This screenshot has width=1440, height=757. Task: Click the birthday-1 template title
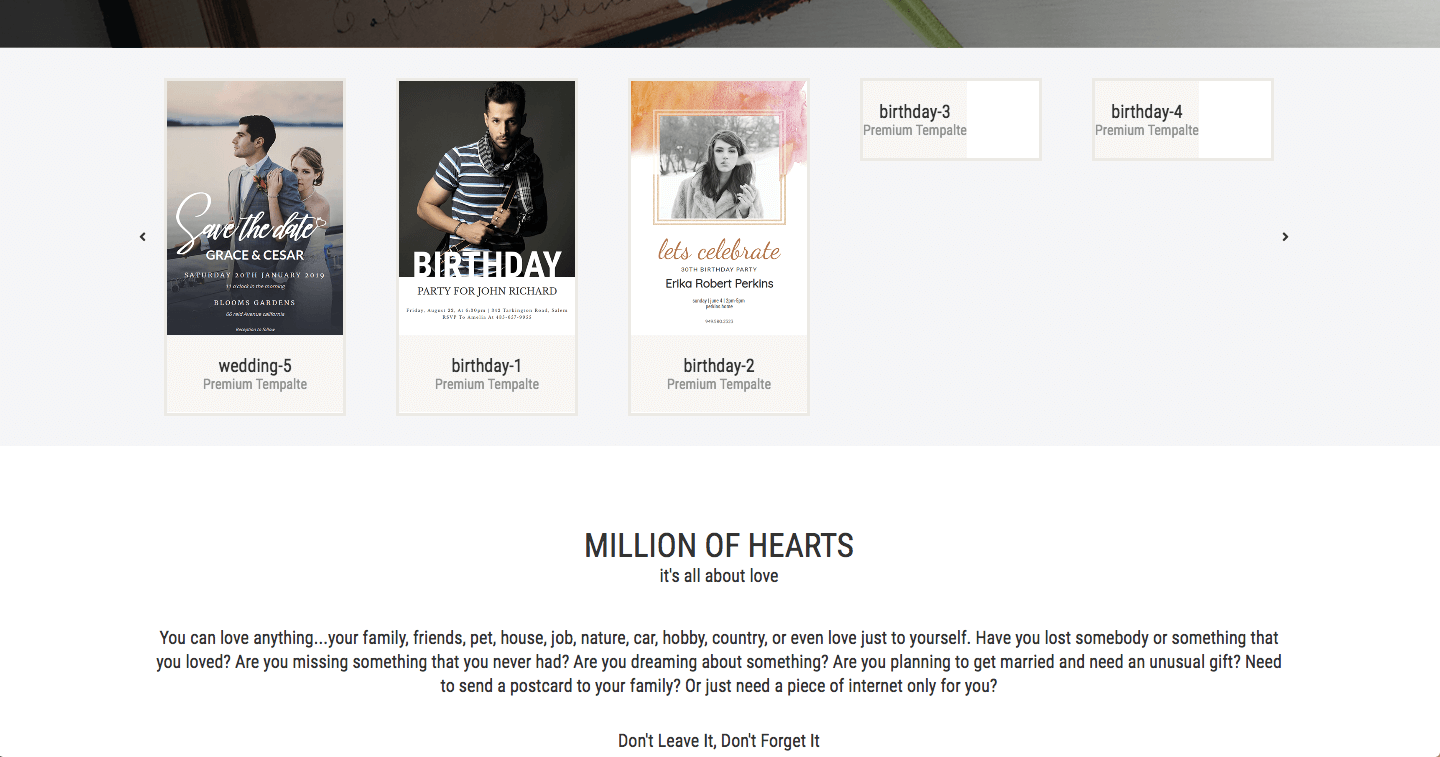(x=487, y=366)
